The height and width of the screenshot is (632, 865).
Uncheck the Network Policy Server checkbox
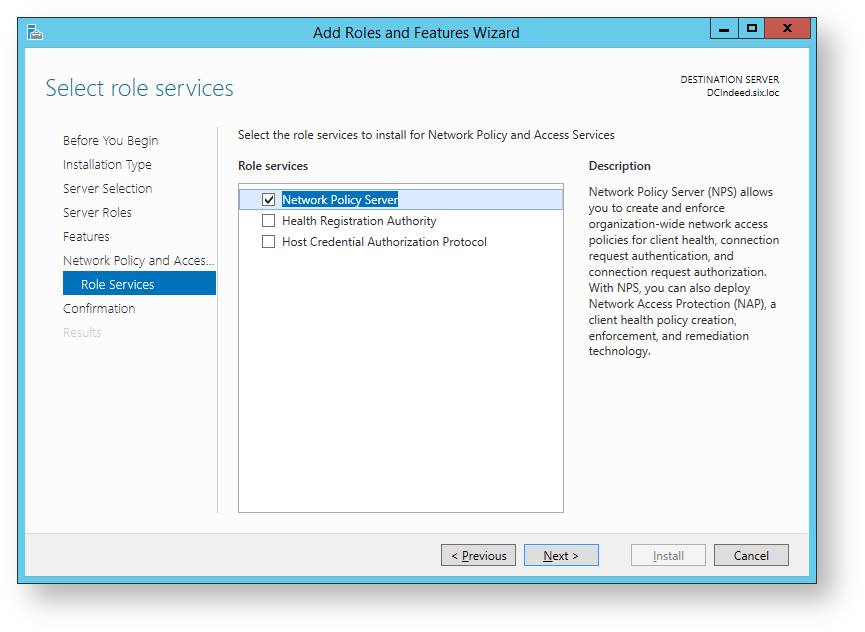click(268, 200)
